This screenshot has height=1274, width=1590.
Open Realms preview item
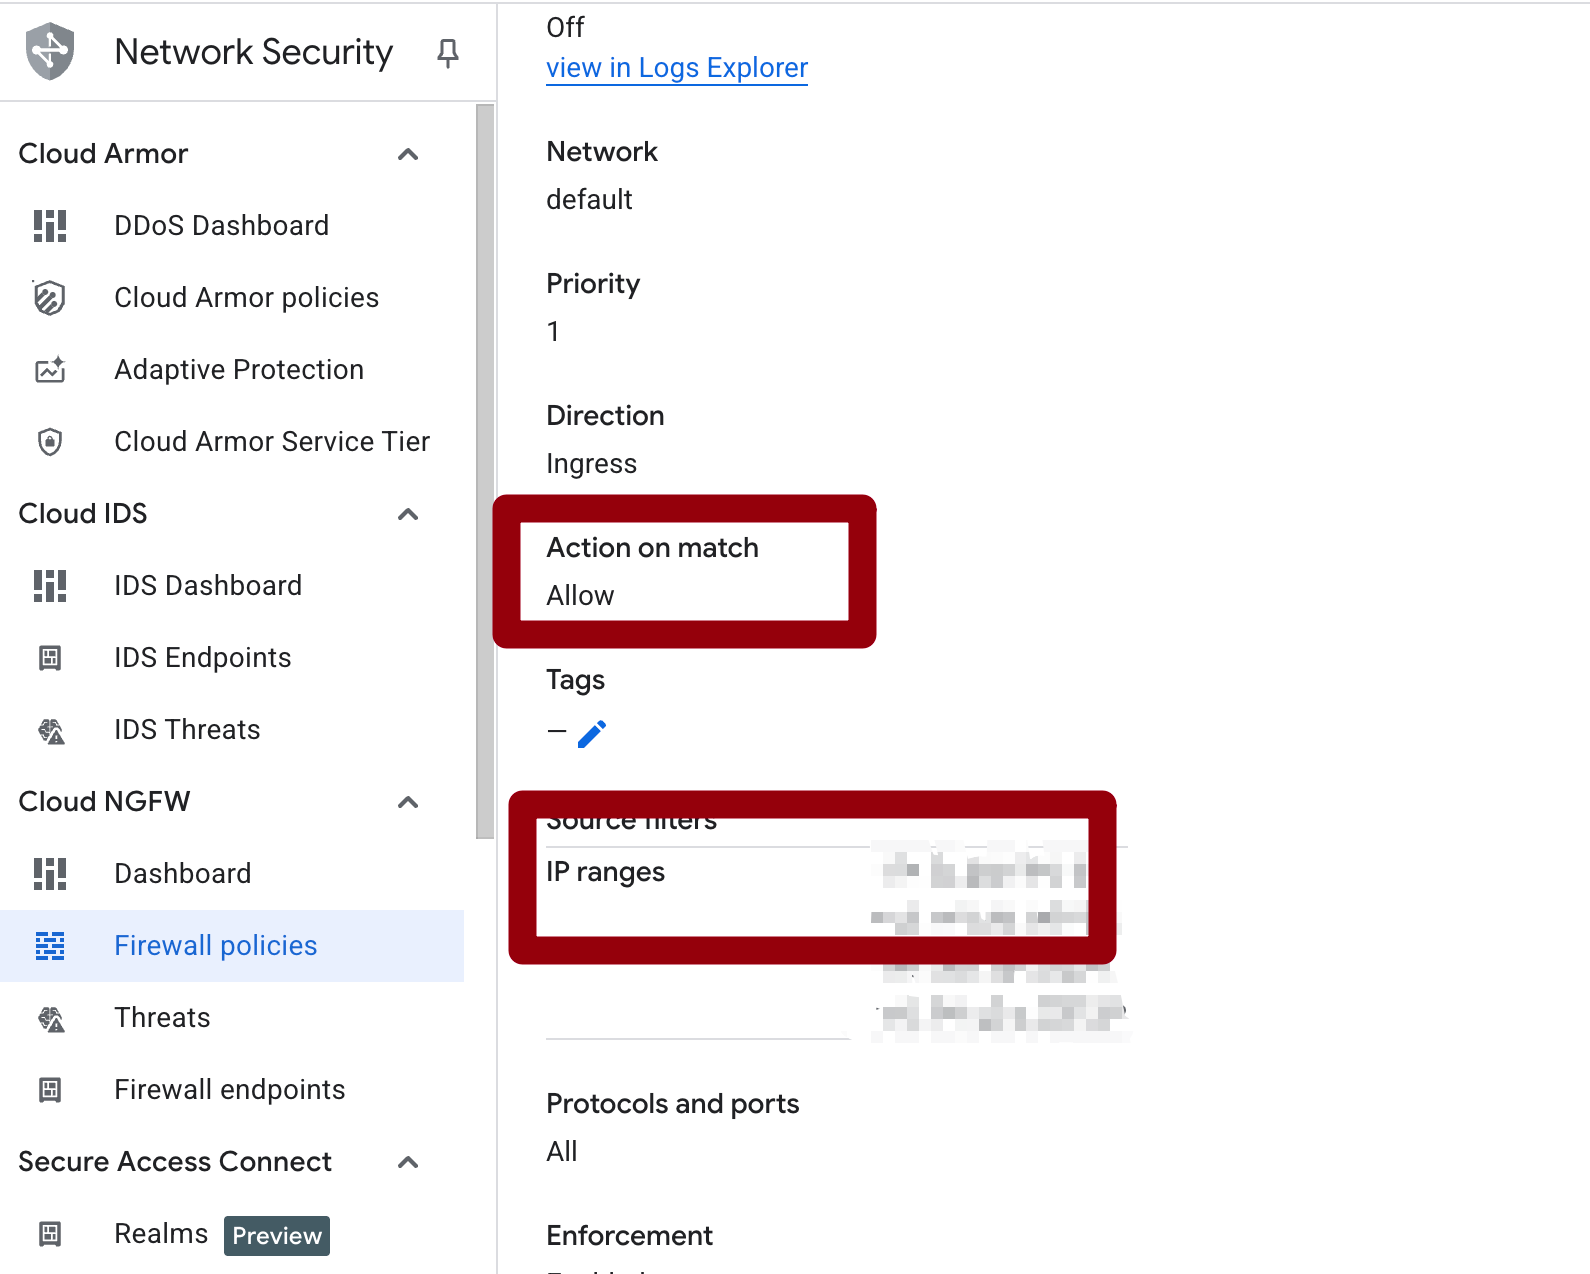pyautogui.click(x=161, y=1234)
